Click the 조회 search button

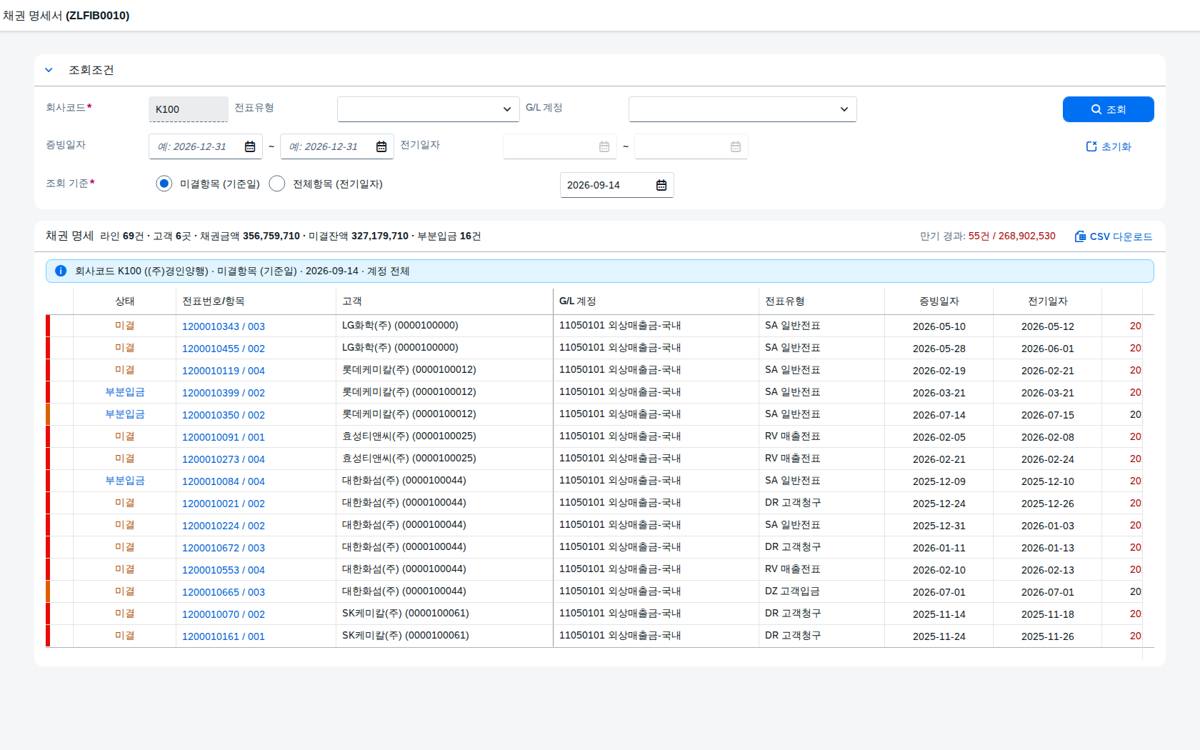tap(1108, 109)
